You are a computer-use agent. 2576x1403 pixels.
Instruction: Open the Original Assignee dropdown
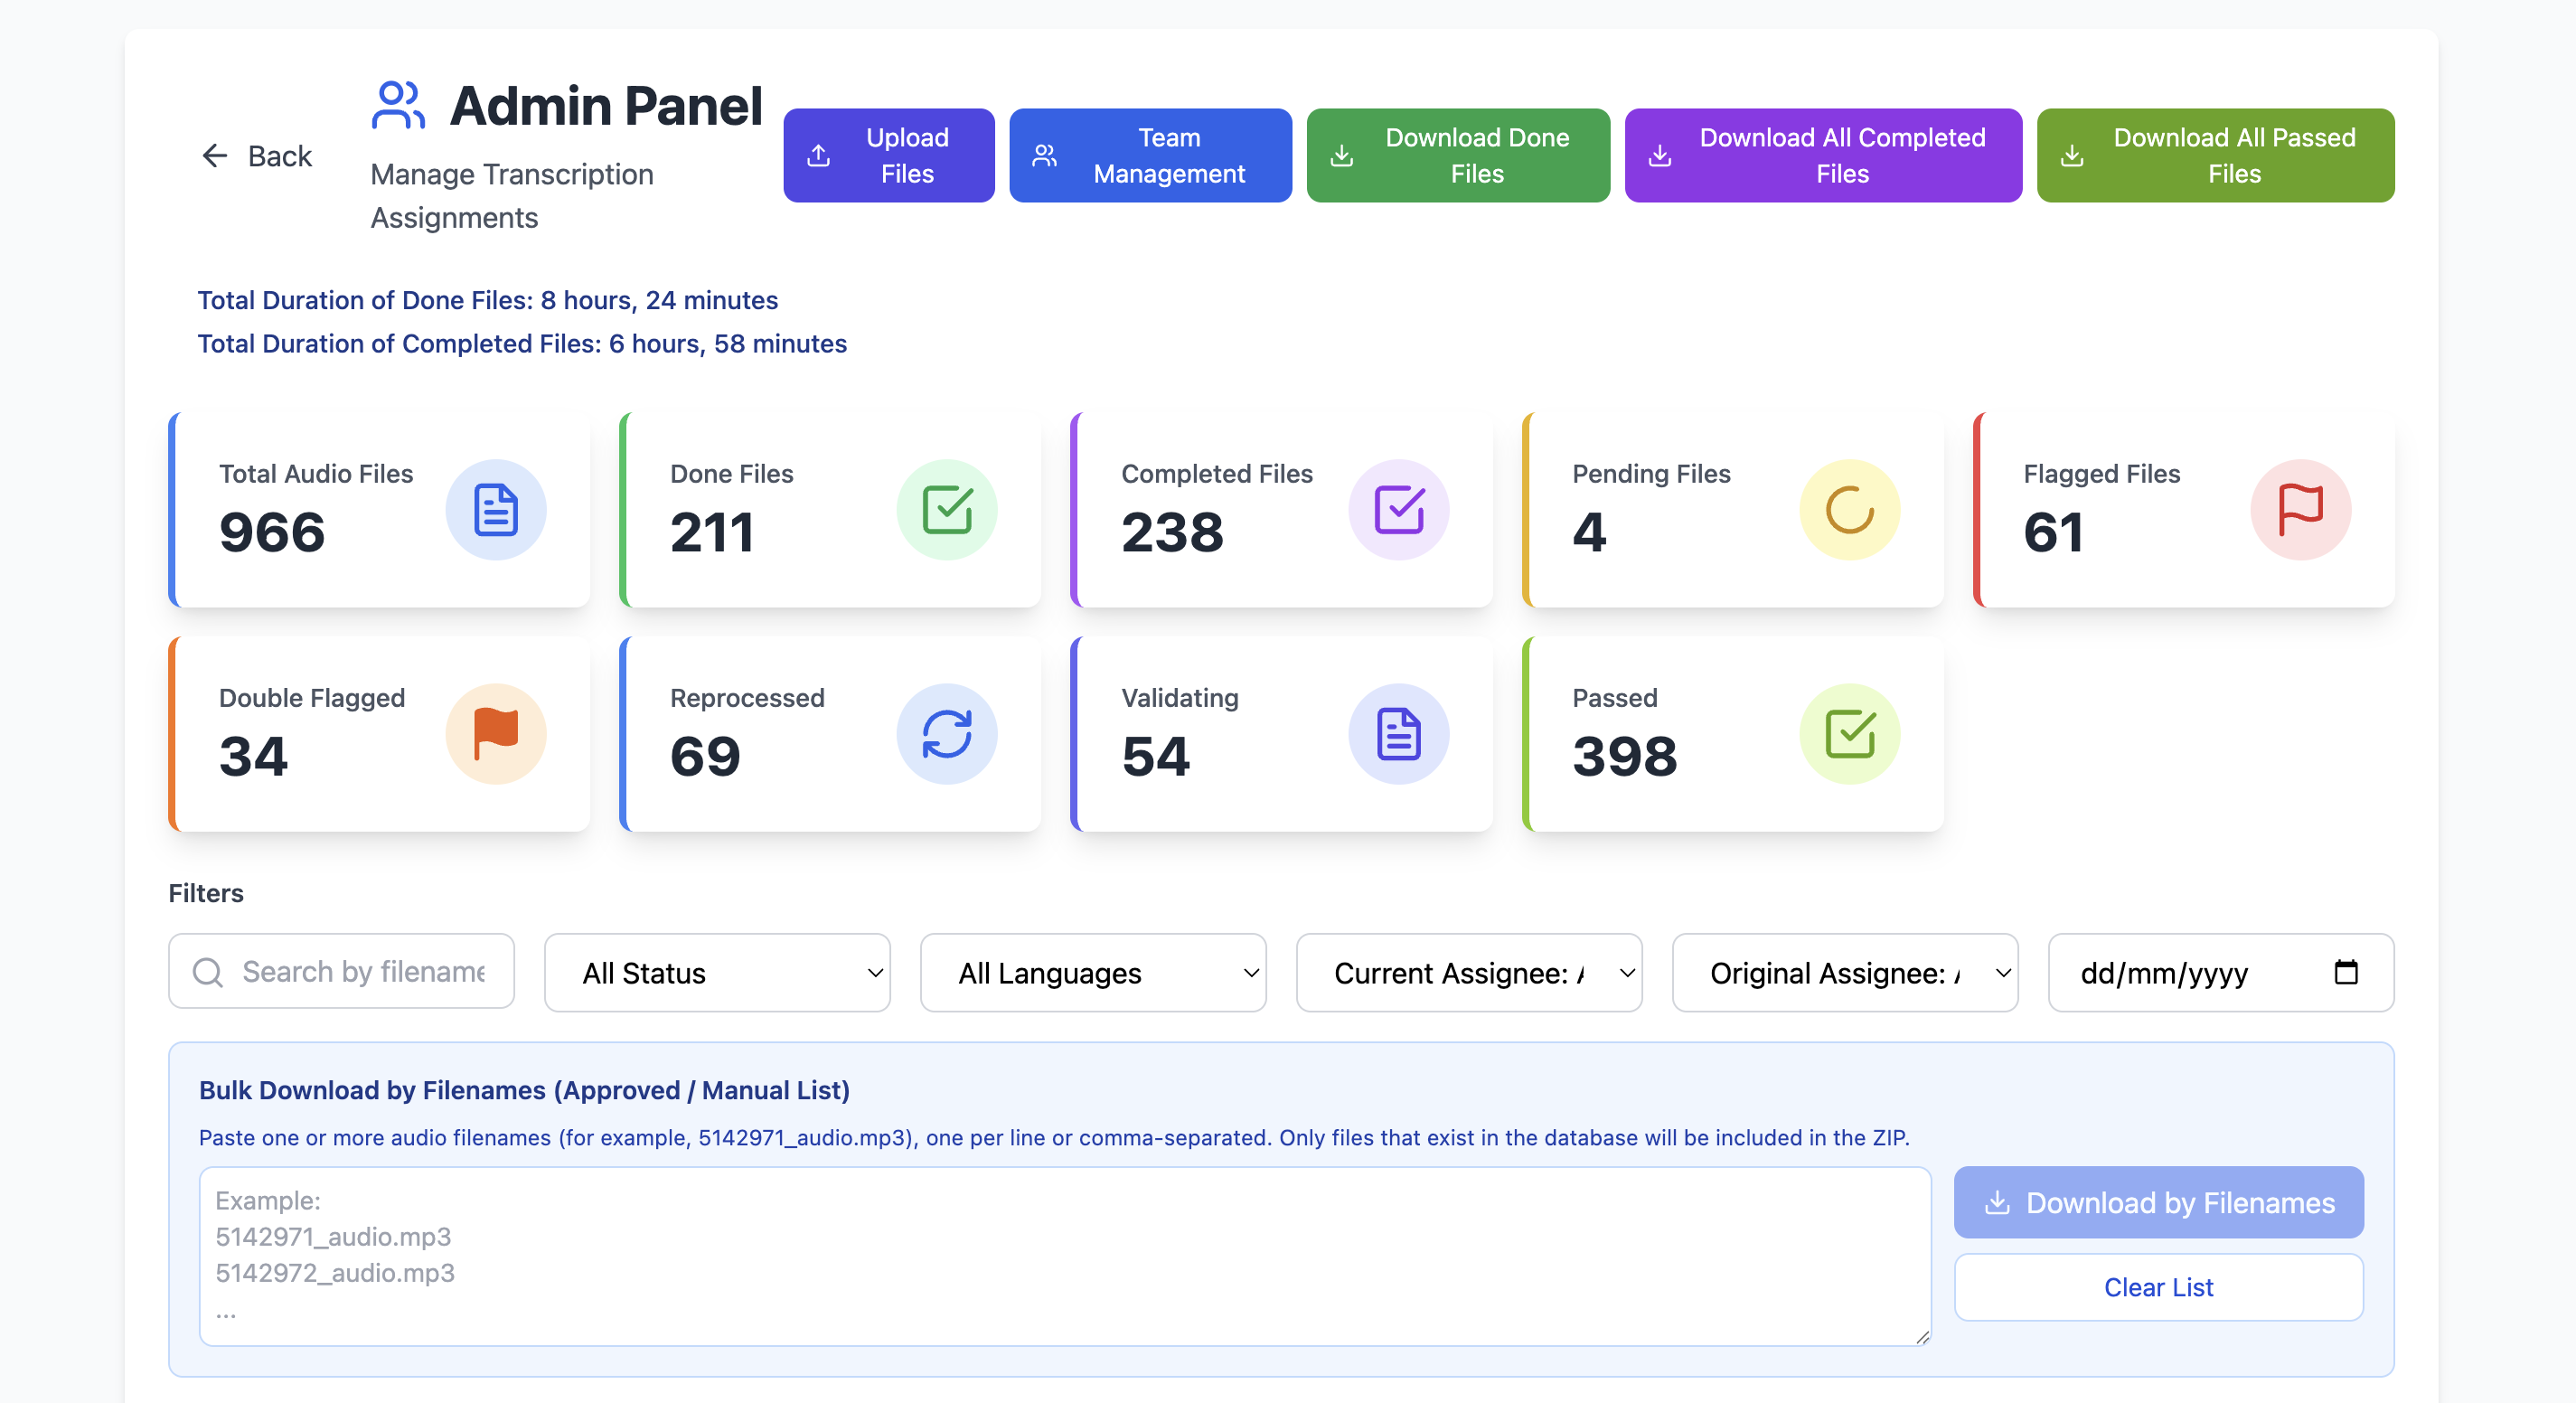pyautogui.click(x=1844, y=971)
